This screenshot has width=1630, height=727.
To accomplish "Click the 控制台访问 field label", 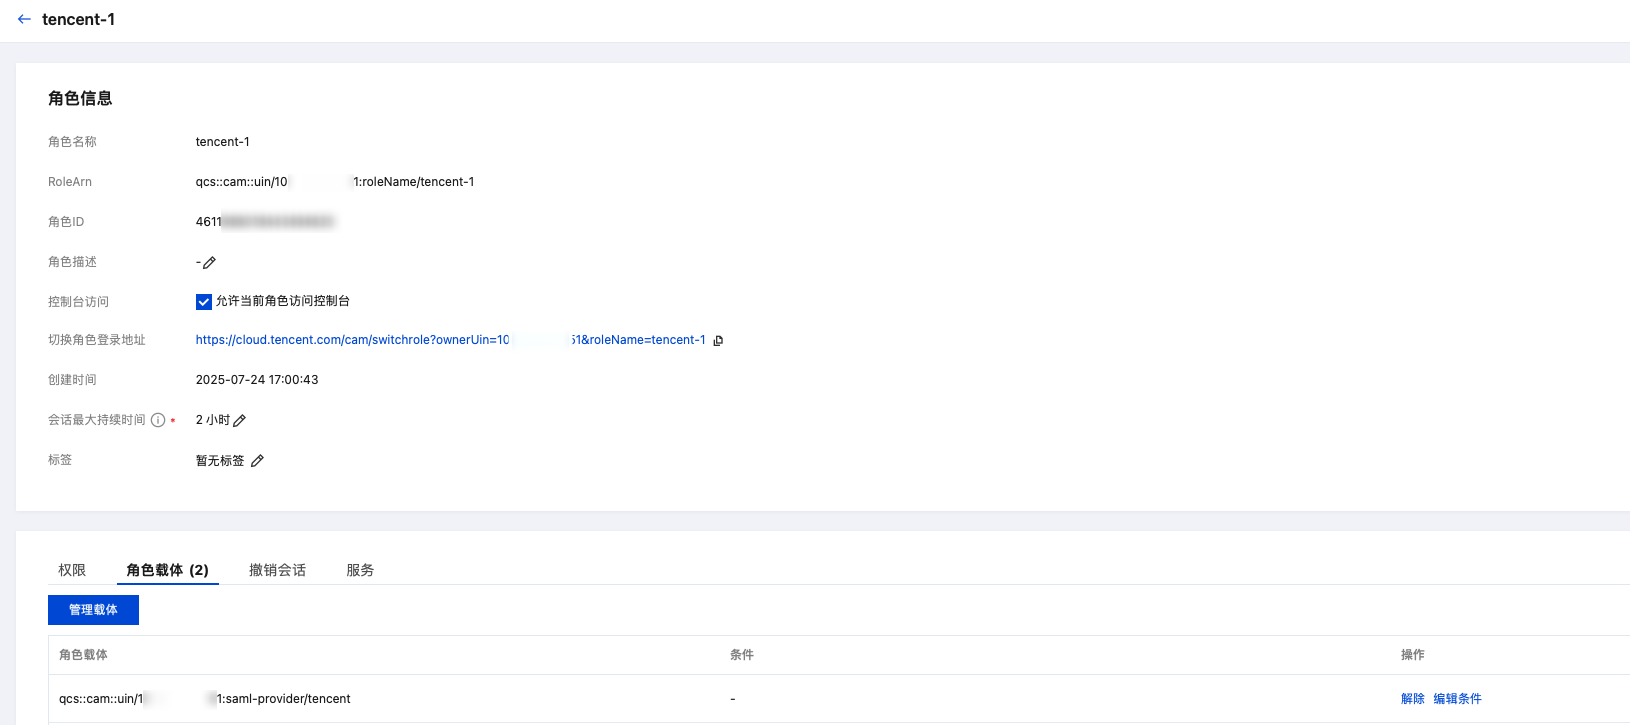I will [78, 302].
